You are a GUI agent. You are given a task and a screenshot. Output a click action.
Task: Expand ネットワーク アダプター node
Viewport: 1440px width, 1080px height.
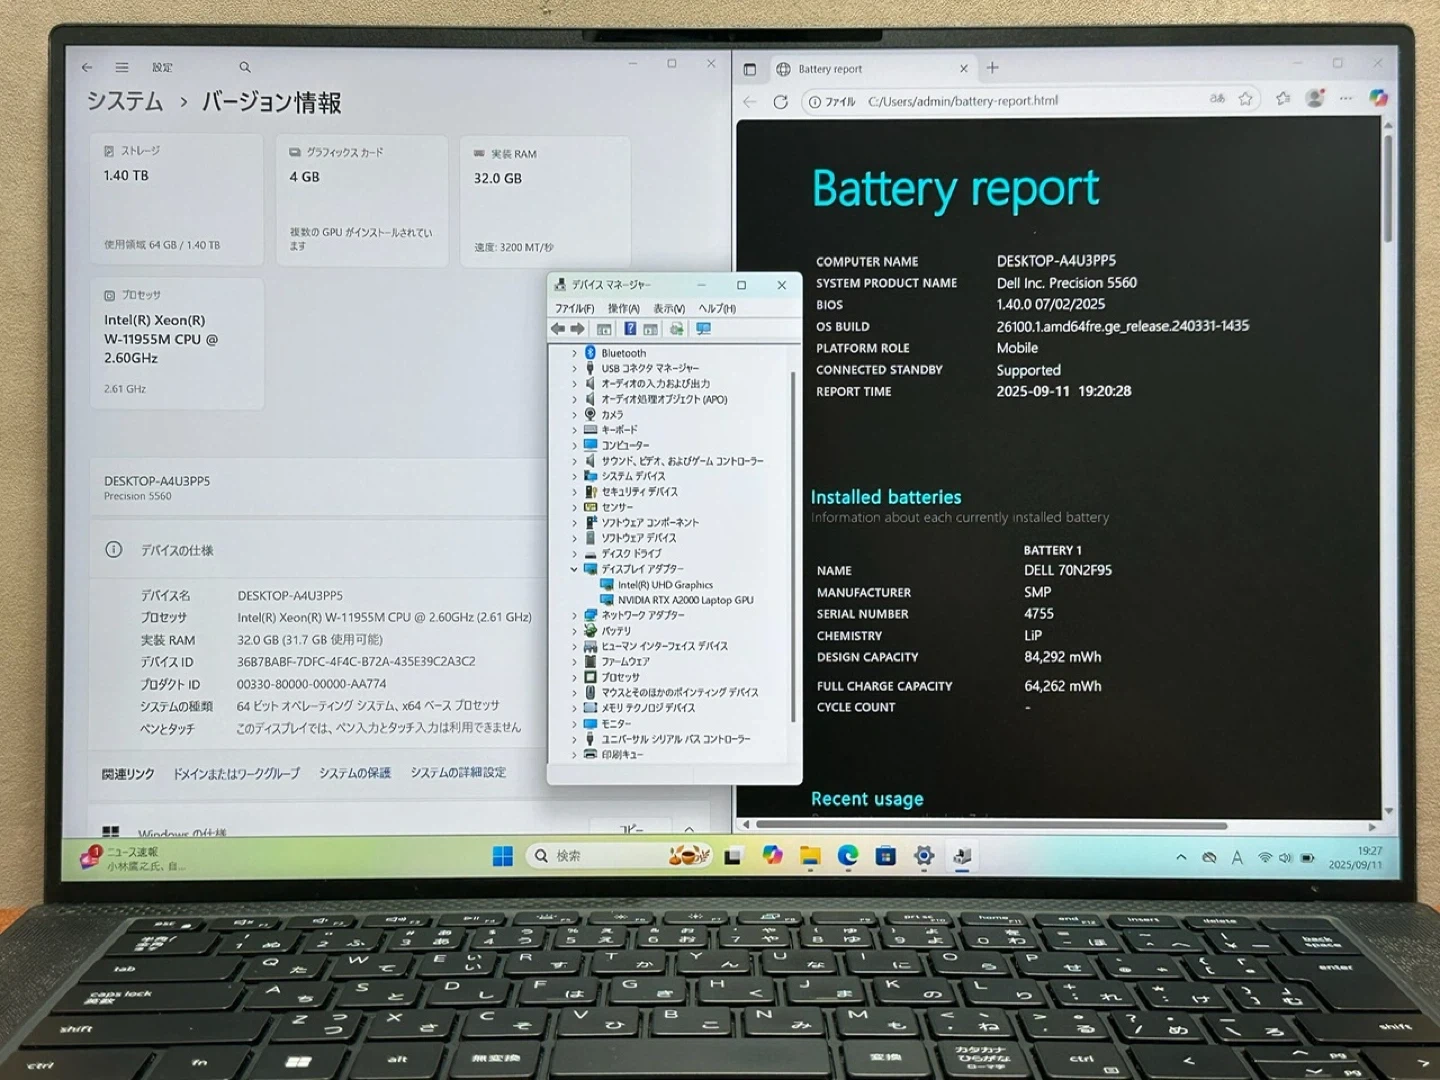tap(574, 615)
